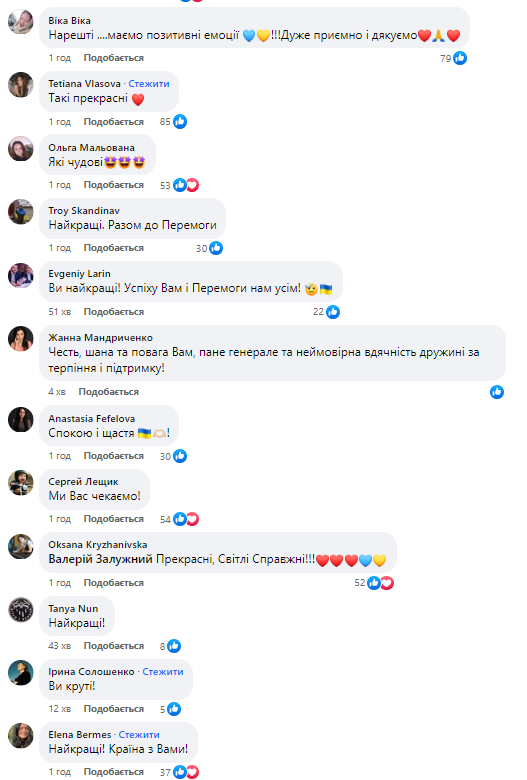
Task: Click Подобається under Anastasia Fefelova's comment
Action: coord(113,456)
